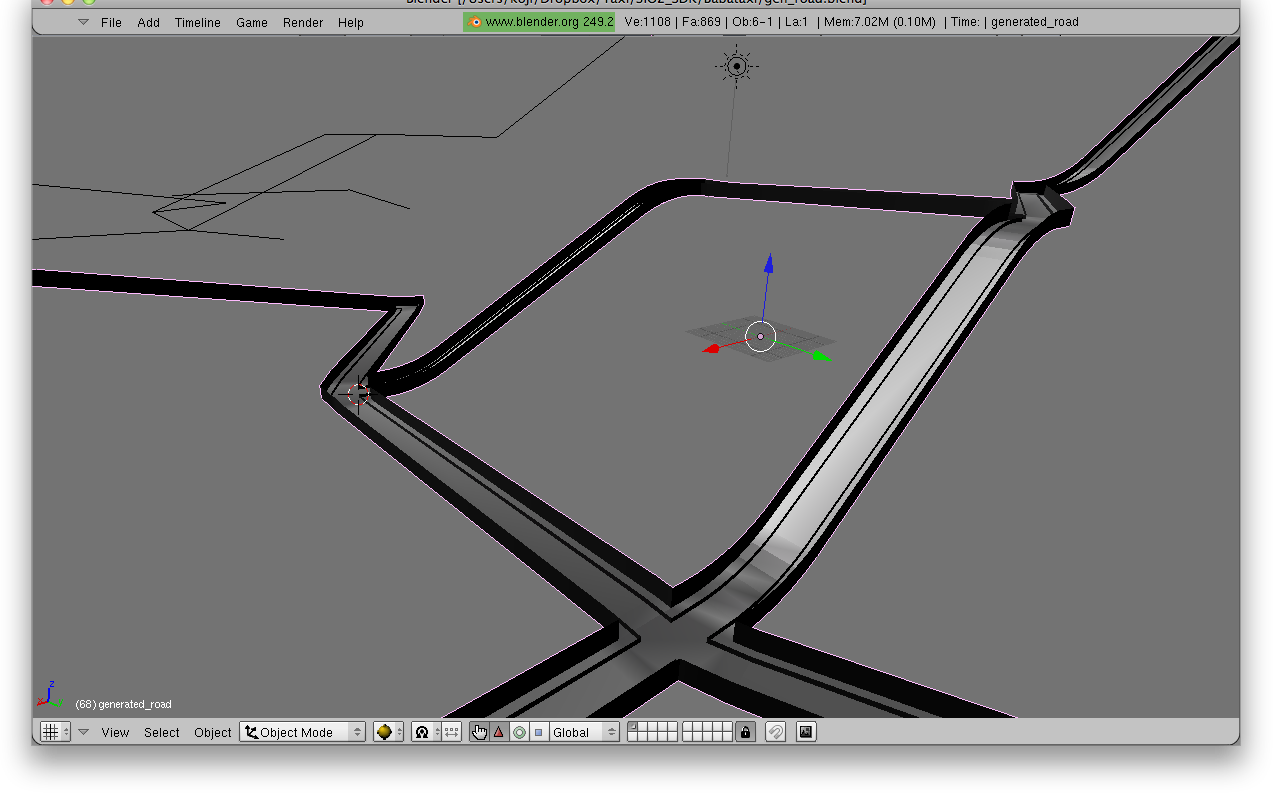Toggle the 3D transform manipulator hand icon

click(x=479, y=732)
